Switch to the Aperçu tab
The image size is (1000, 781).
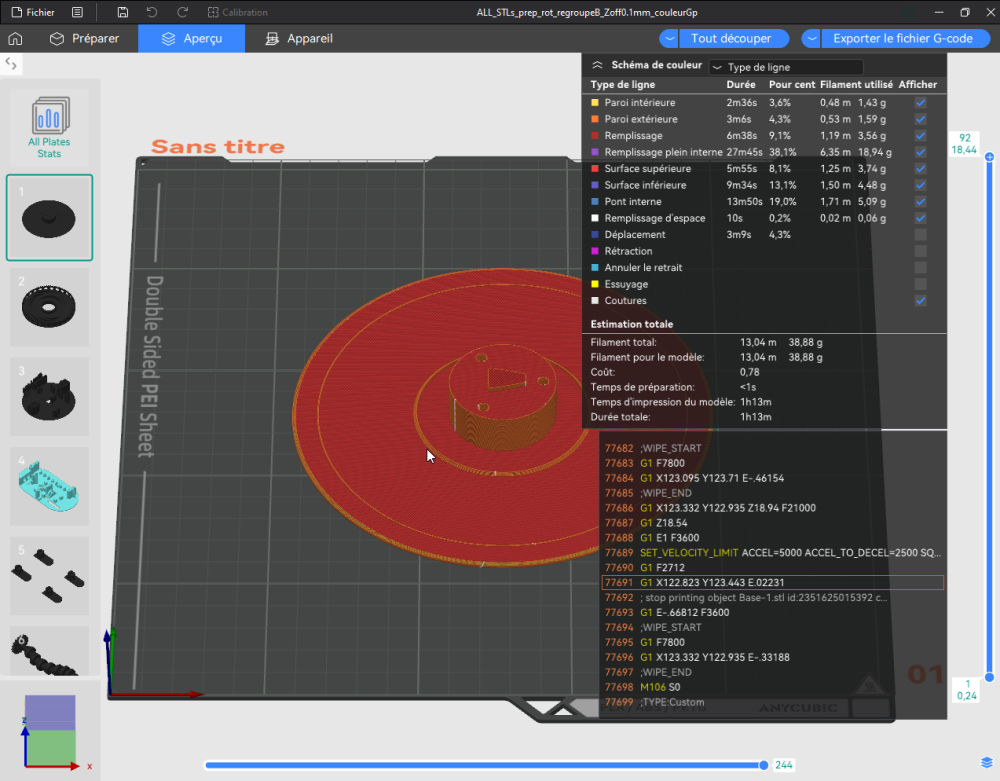coord(191,38)
